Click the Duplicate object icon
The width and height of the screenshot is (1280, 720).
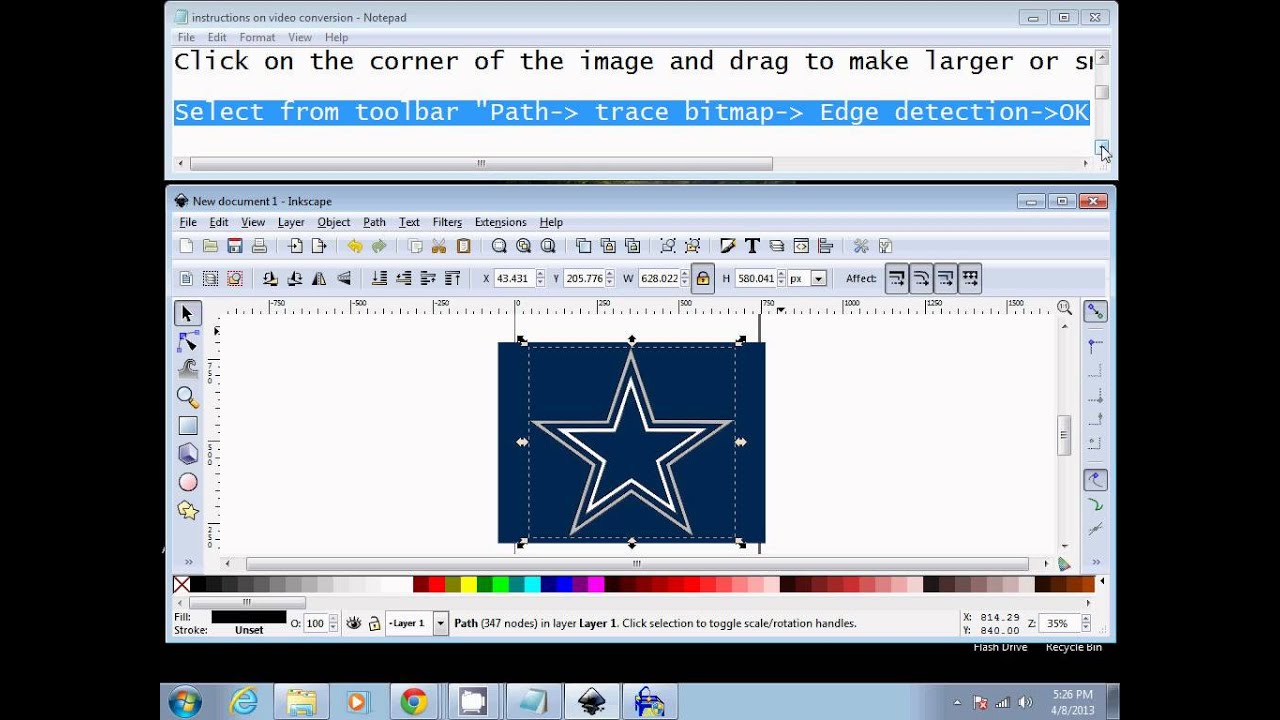point(583,246)
